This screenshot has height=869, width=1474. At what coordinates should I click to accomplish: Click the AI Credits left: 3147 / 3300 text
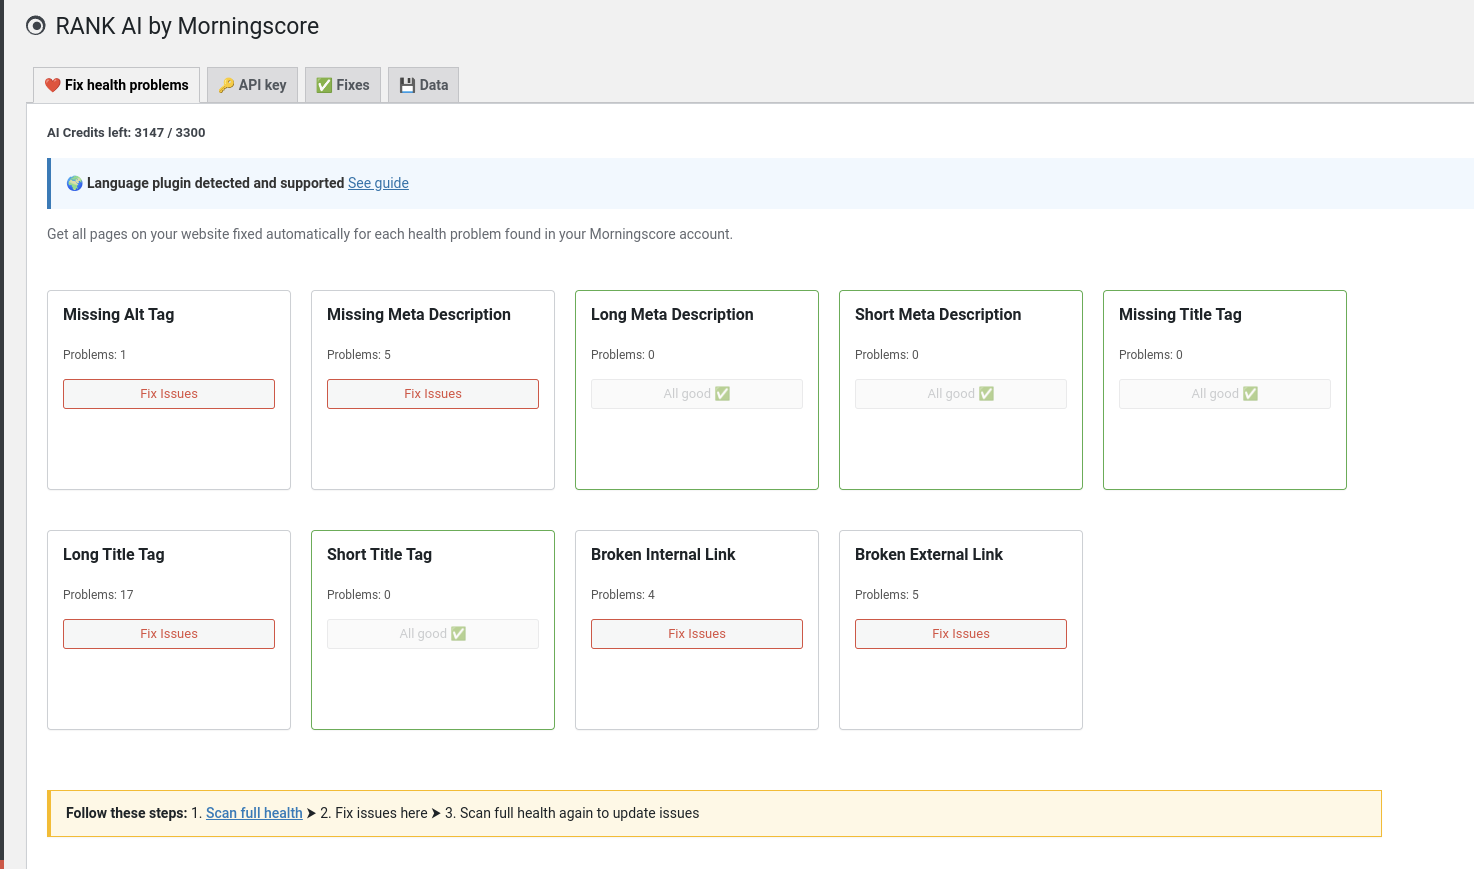pyautogui.click(x=126, y=132)
